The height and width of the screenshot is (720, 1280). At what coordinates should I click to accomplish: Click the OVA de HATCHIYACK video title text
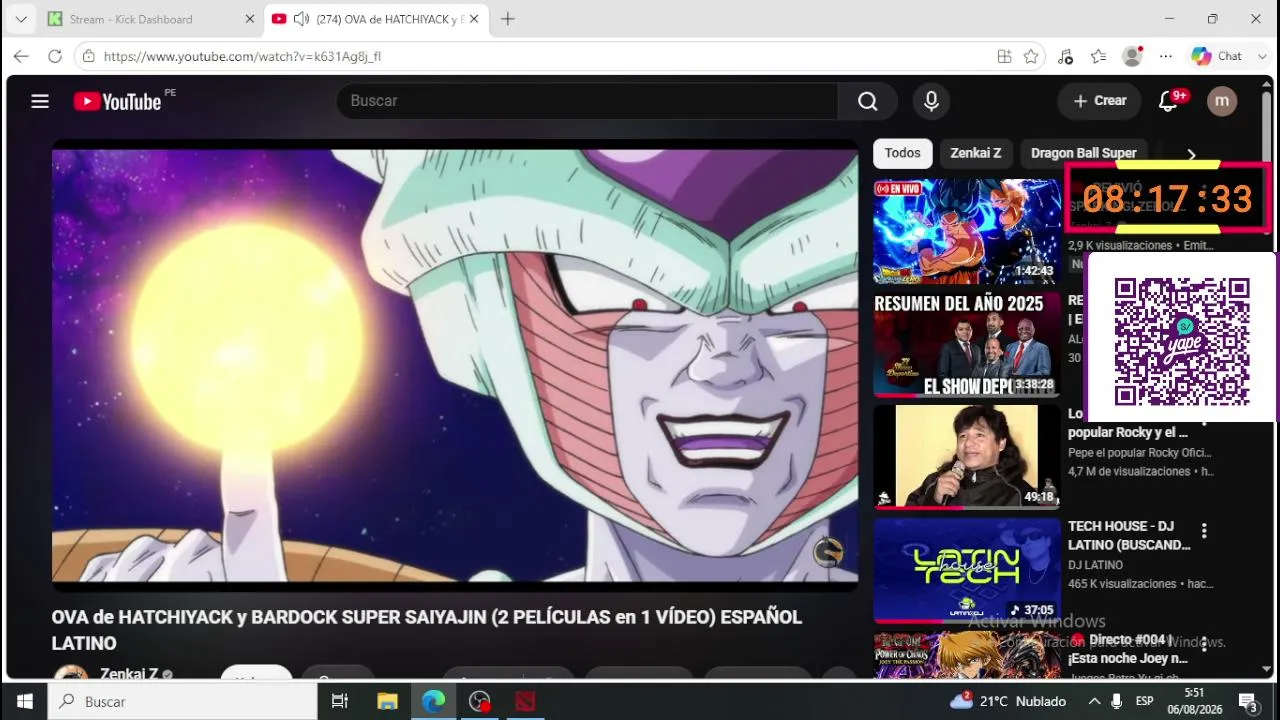coord(427,630)
